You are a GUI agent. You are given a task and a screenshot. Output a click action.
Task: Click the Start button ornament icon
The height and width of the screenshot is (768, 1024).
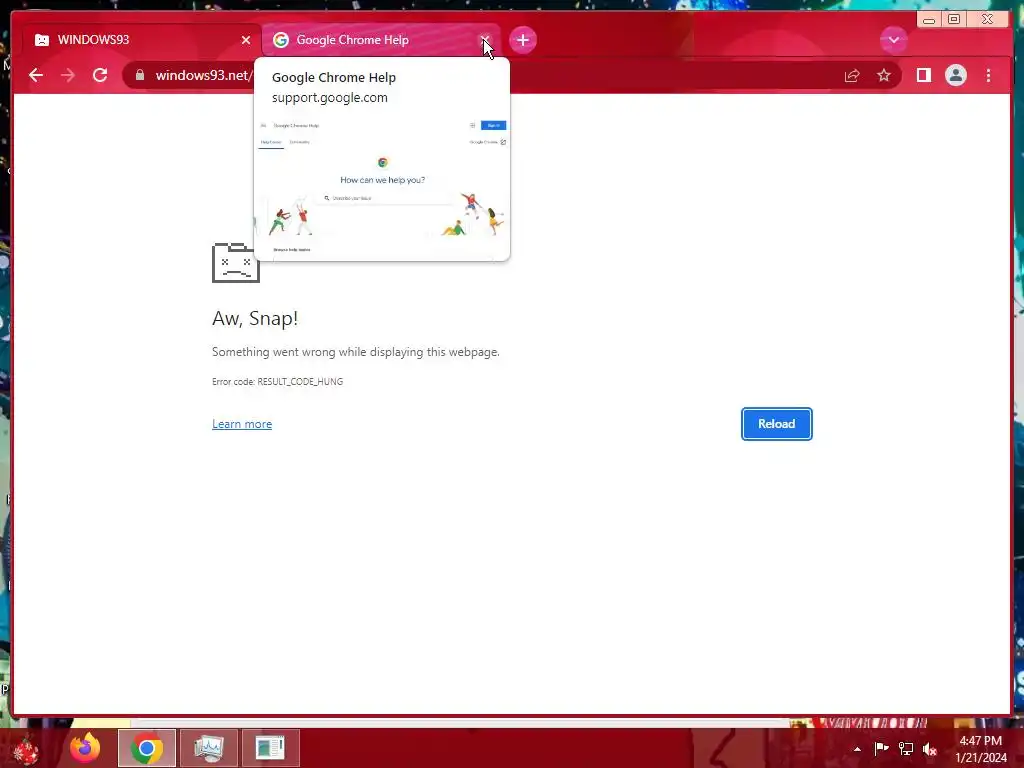(x=26, y=749)
